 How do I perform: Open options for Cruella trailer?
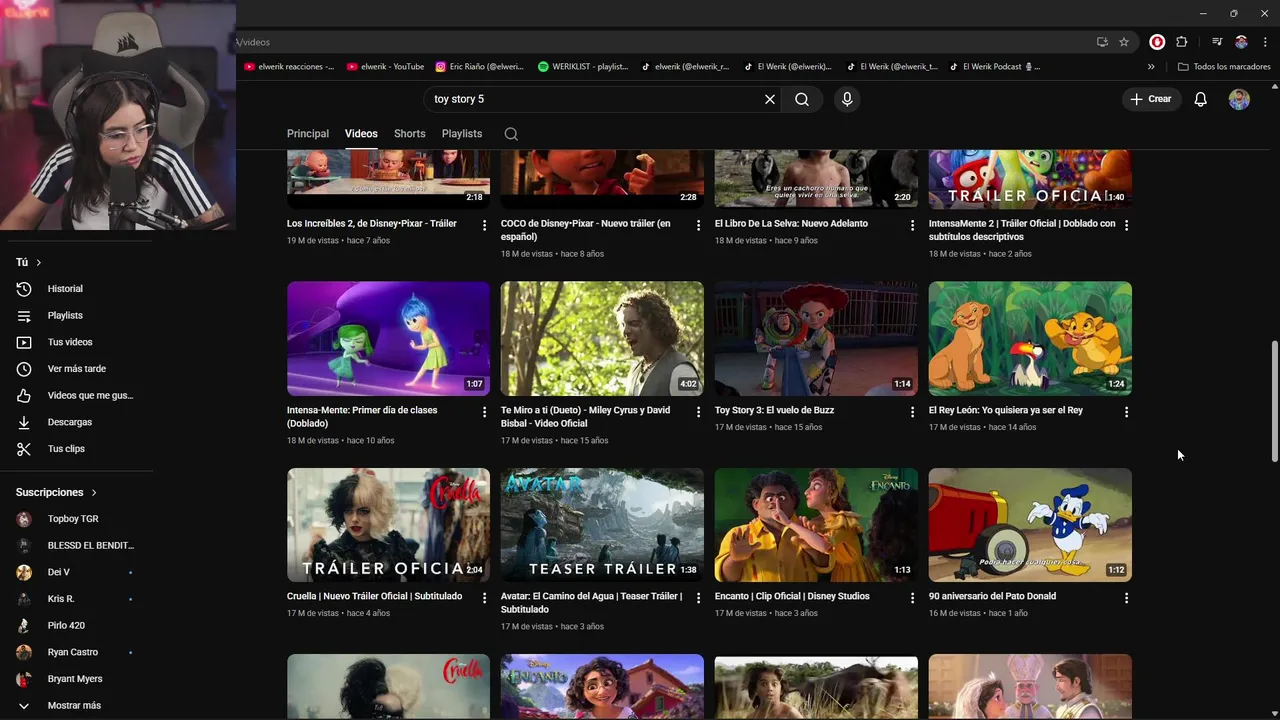[484, 598]
